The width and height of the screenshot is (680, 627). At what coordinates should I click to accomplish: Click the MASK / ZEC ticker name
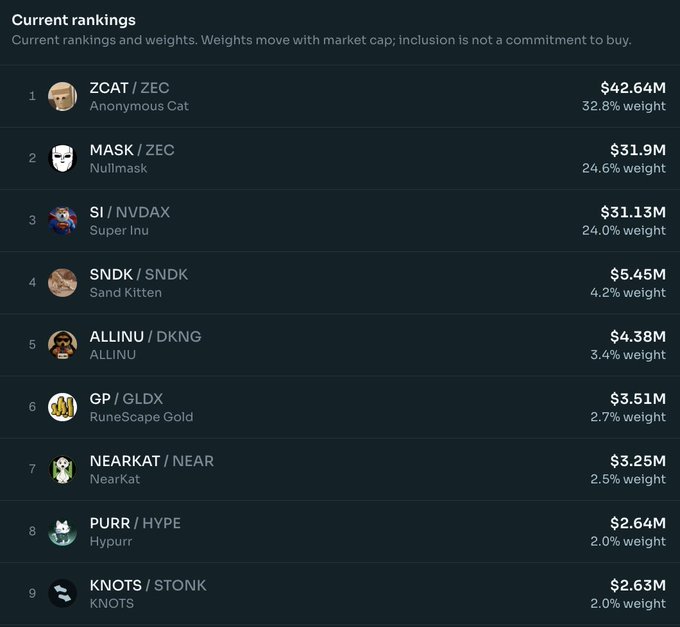[132, 150]
